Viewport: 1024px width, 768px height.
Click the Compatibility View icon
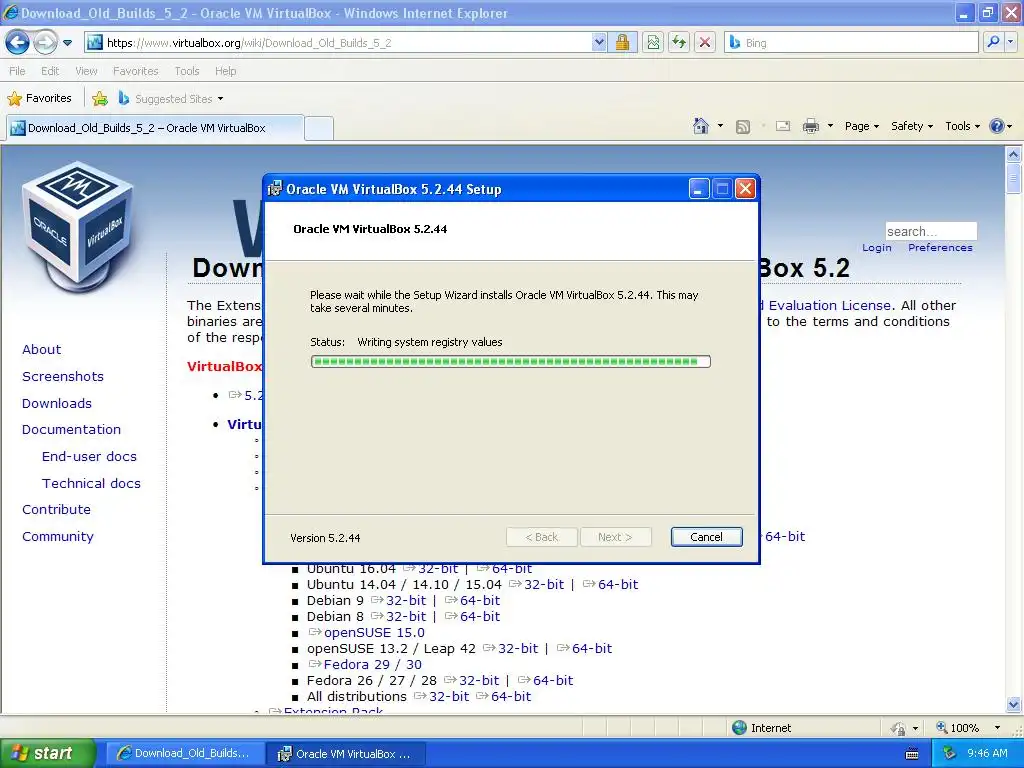coord(653,43)
